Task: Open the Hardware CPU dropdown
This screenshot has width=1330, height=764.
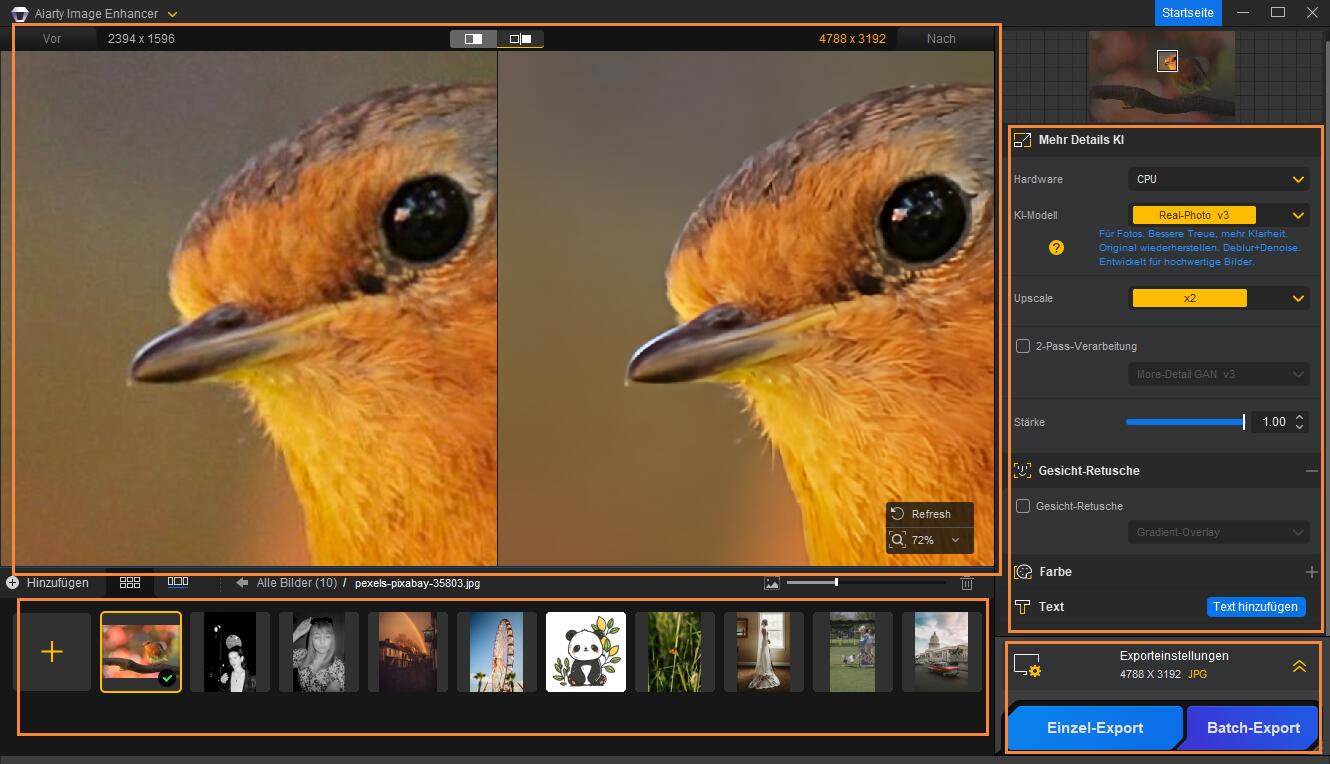Action: [x=1218, y=179]
